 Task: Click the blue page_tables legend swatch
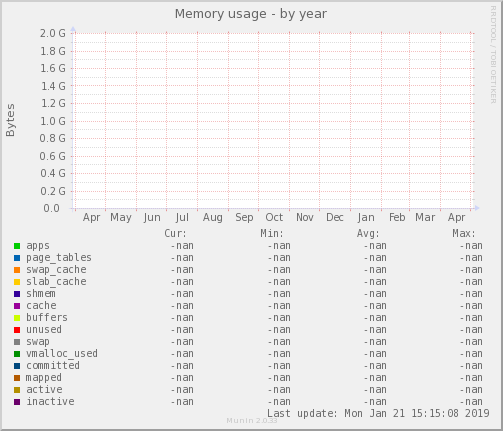click(17, 258)
